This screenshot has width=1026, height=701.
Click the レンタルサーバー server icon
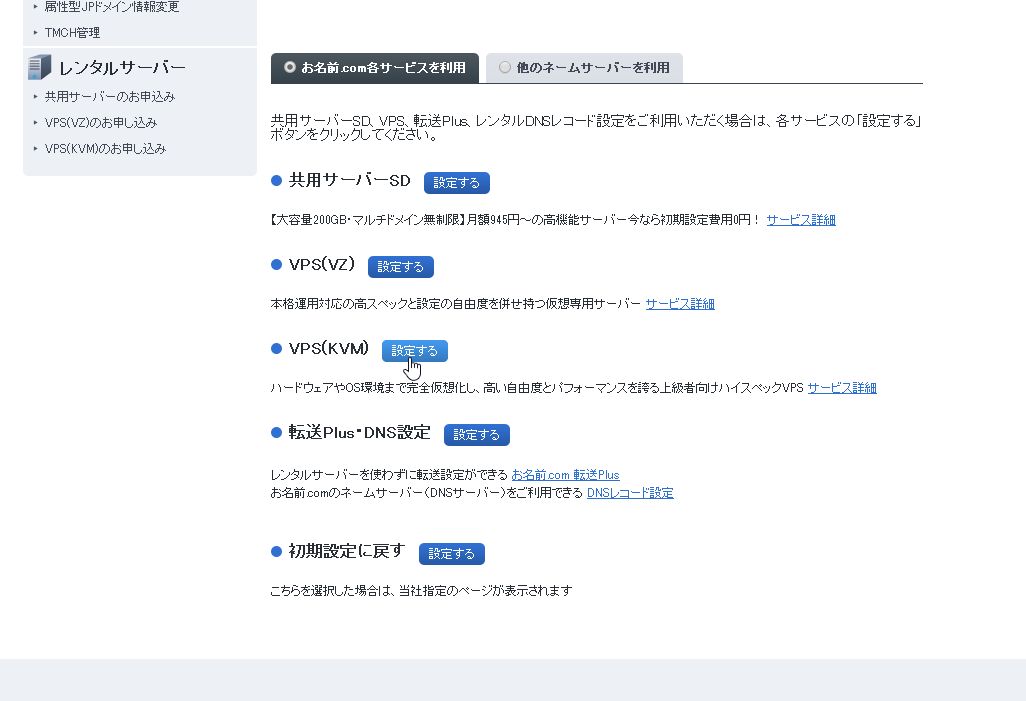coord(39,67)
